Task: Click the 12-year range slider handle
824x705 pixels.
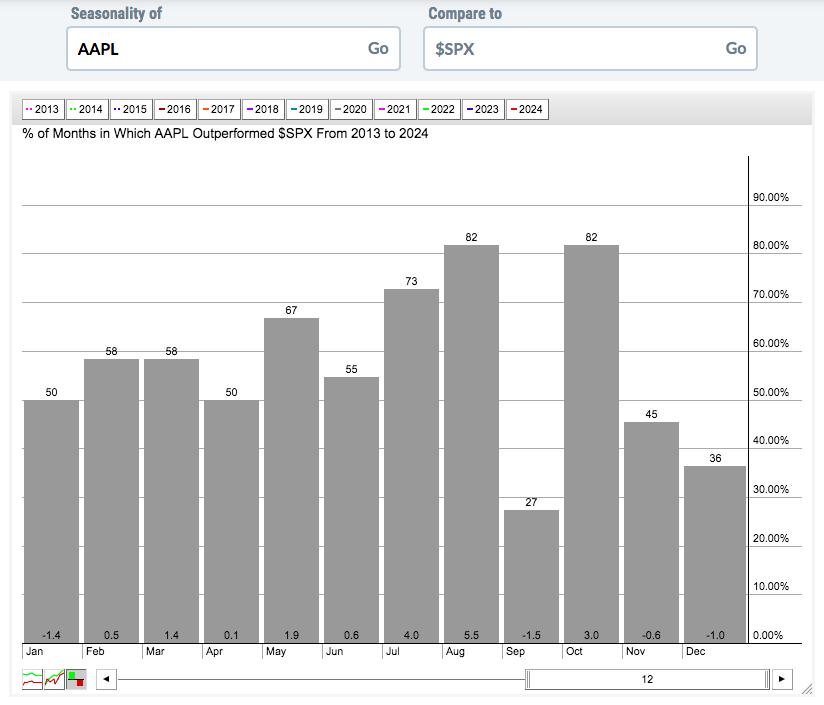Action: pos(647,679)
